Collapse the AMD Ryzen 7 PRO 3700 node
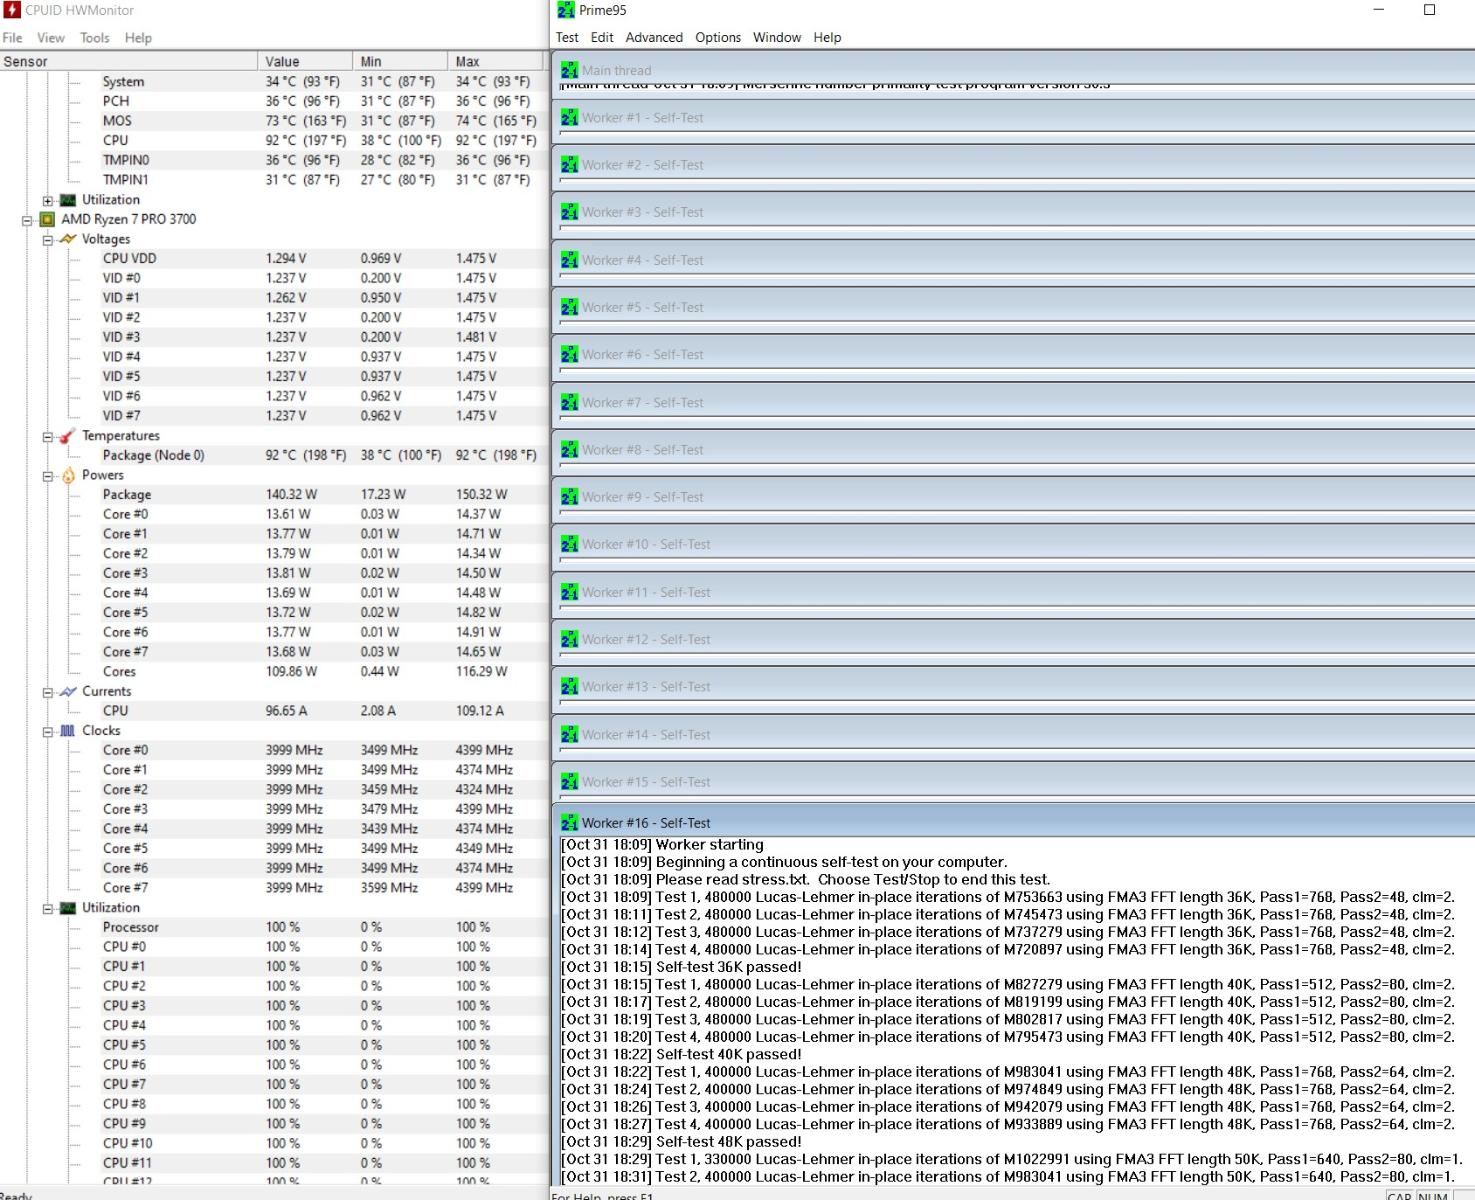This screenshot has width=1475, height=1200. 27,220
